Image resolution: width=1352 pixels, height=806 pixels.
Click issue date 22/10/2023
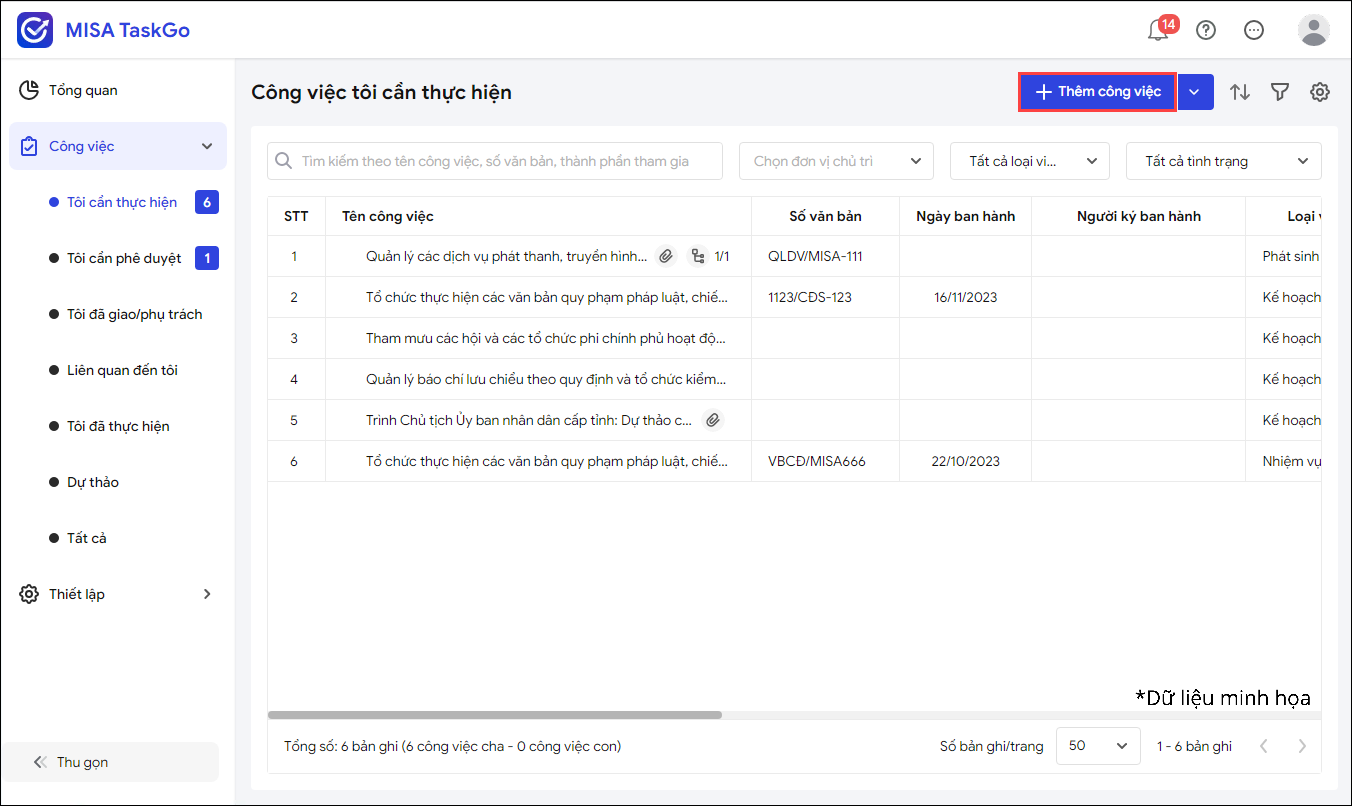[x=965, y=461]
